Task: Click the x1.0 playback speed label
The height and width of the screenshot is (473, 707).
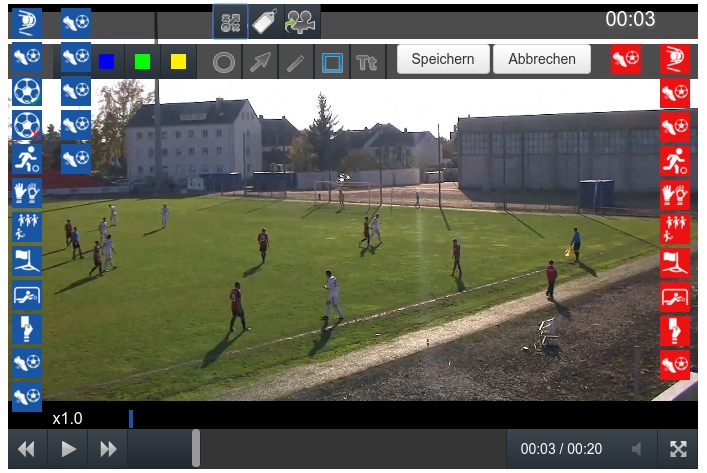Action: click(x=67, y=418)
